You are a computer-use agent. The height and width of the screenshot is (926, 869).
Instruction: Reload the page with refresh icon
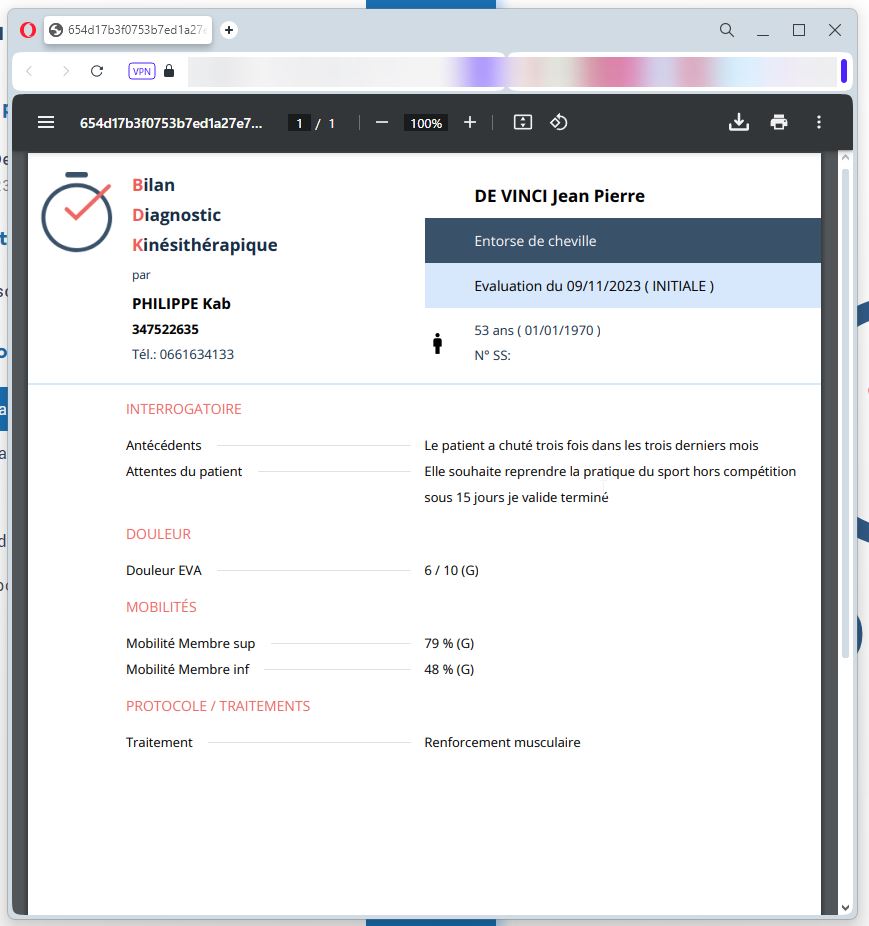tap(97, 71)
